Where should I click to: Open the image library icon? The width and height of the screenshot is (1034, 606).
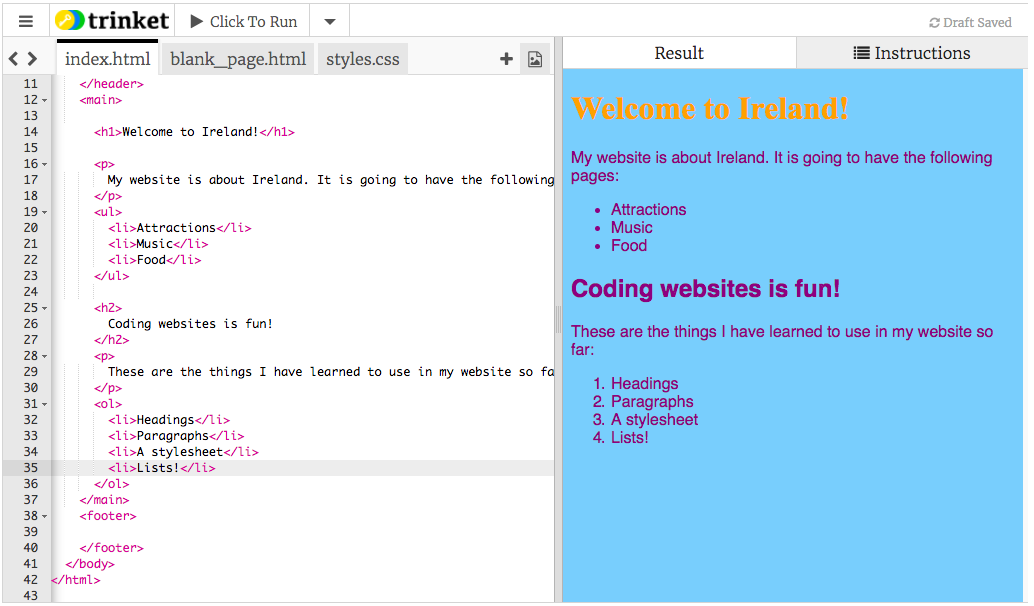tap(535, 59)
